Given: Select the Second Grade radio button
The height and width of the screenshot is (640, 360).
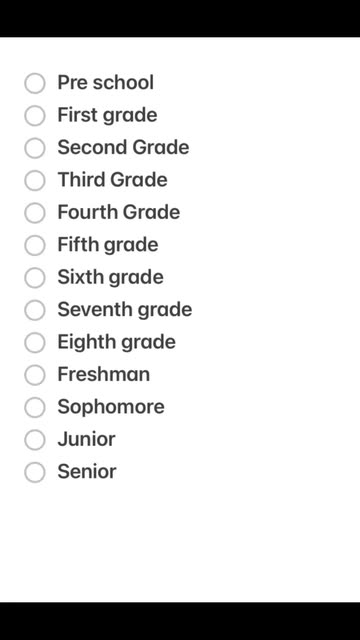Looking at the screenshot, I should coord(35,148).
